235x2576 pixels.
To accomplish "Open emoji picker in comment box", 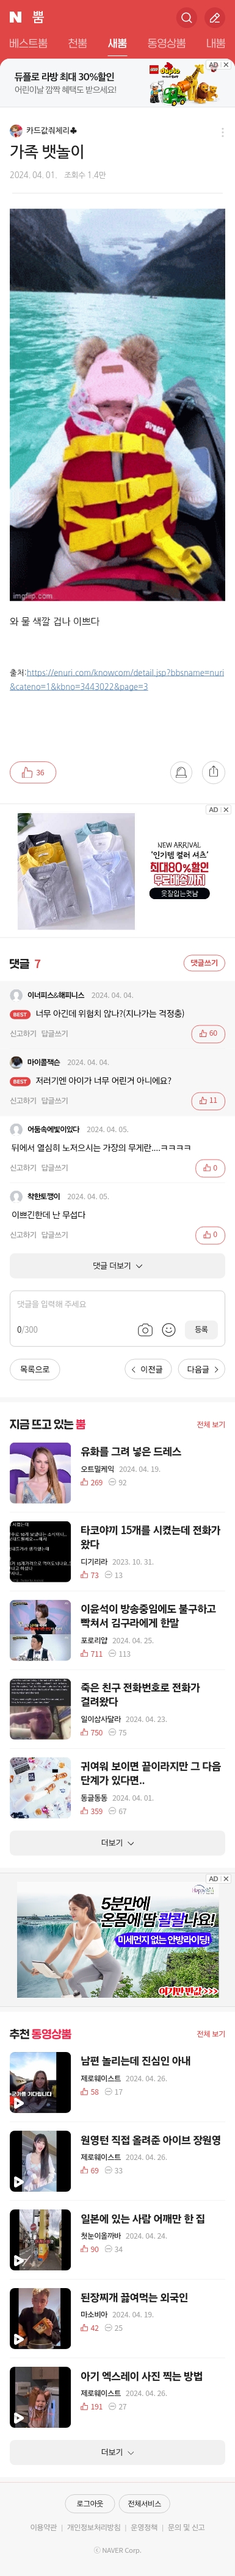I will point(169,1329).
